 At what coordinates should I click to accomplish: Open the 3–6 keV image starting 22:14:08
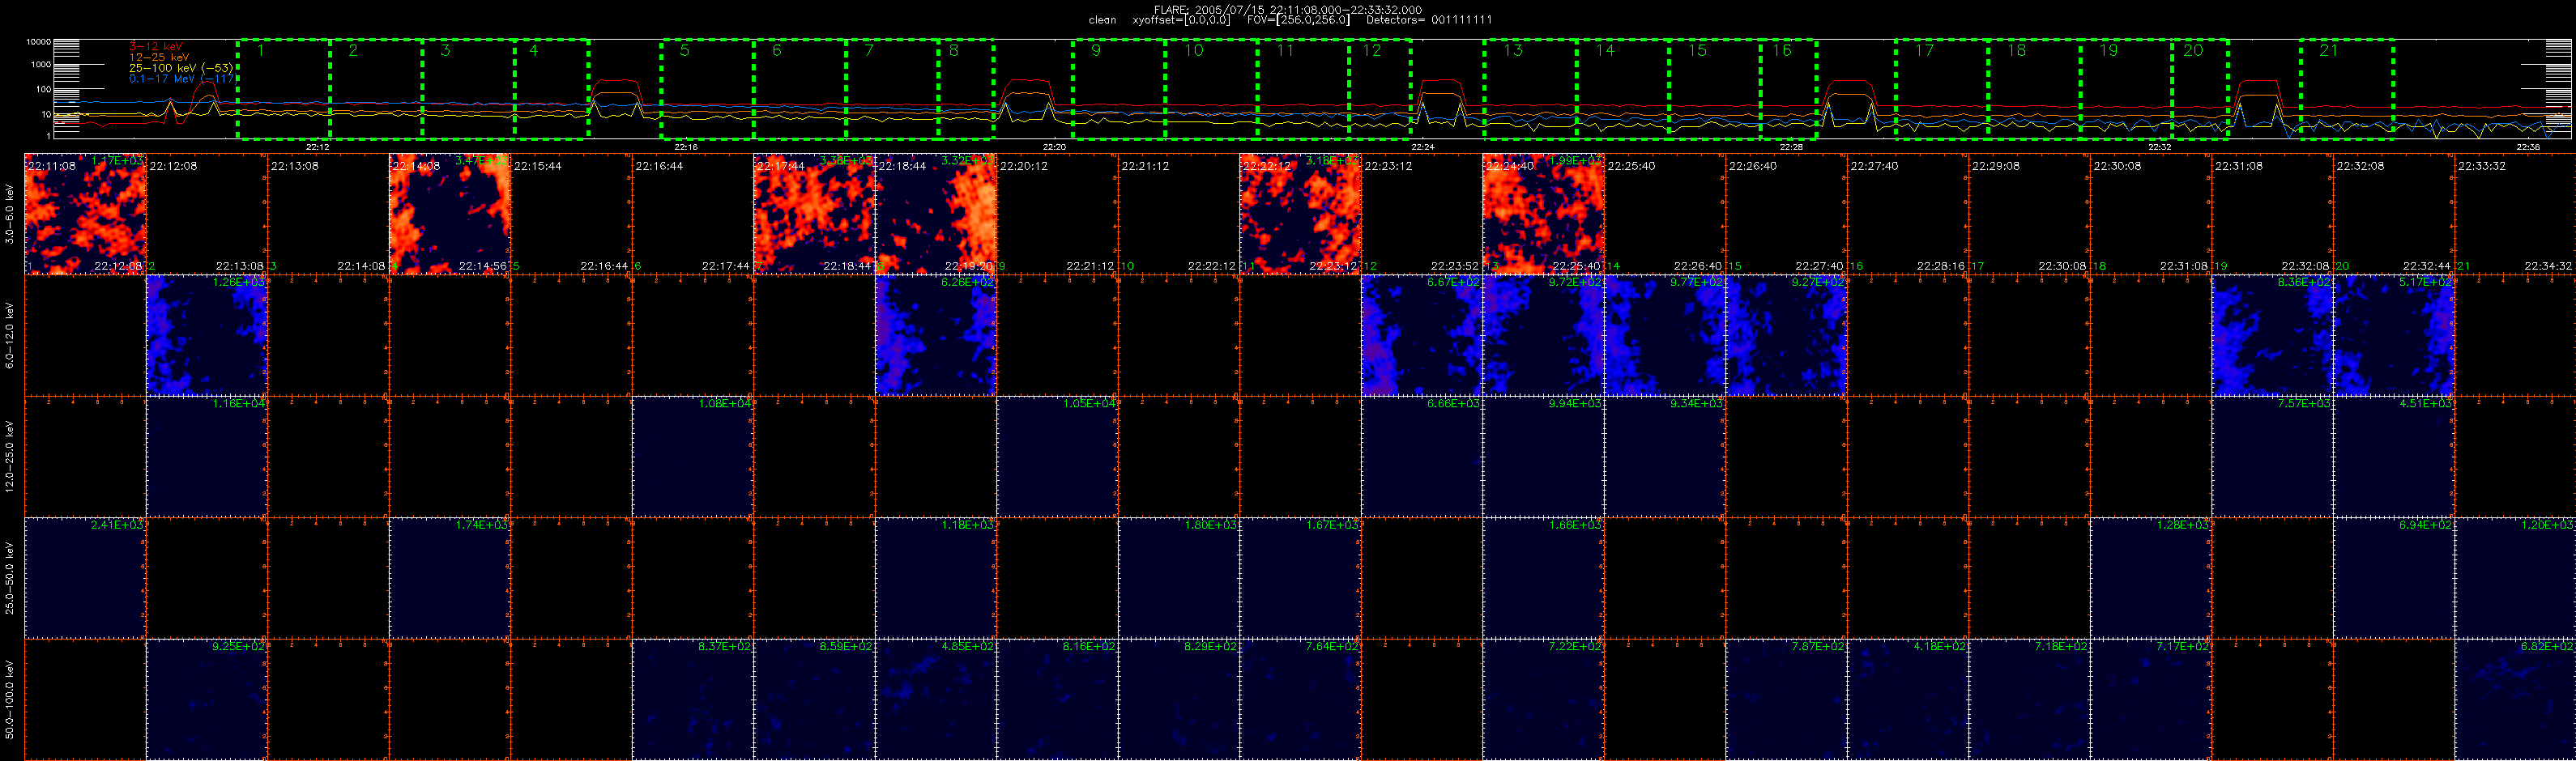click(450, 214)
